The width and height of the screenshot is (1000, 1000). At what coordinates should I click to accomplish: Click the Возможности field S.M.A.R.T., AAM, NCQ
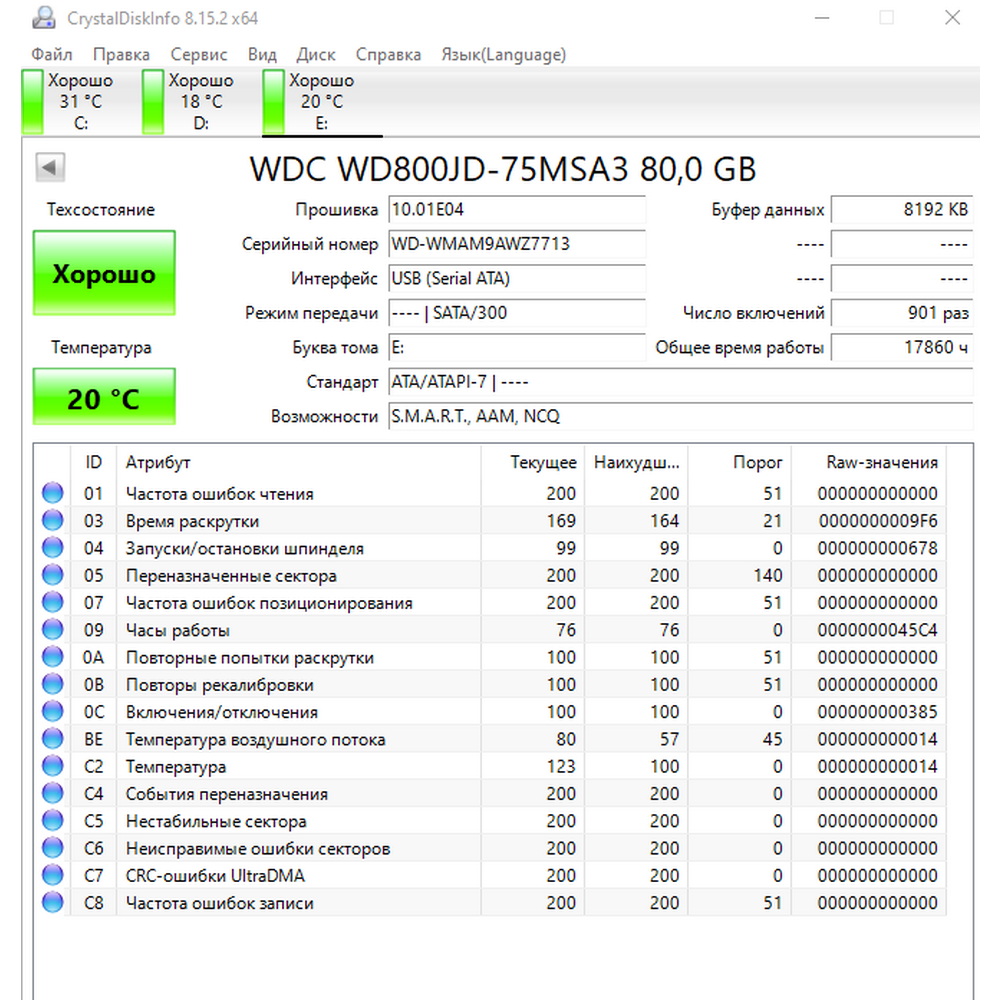point(680,416)
